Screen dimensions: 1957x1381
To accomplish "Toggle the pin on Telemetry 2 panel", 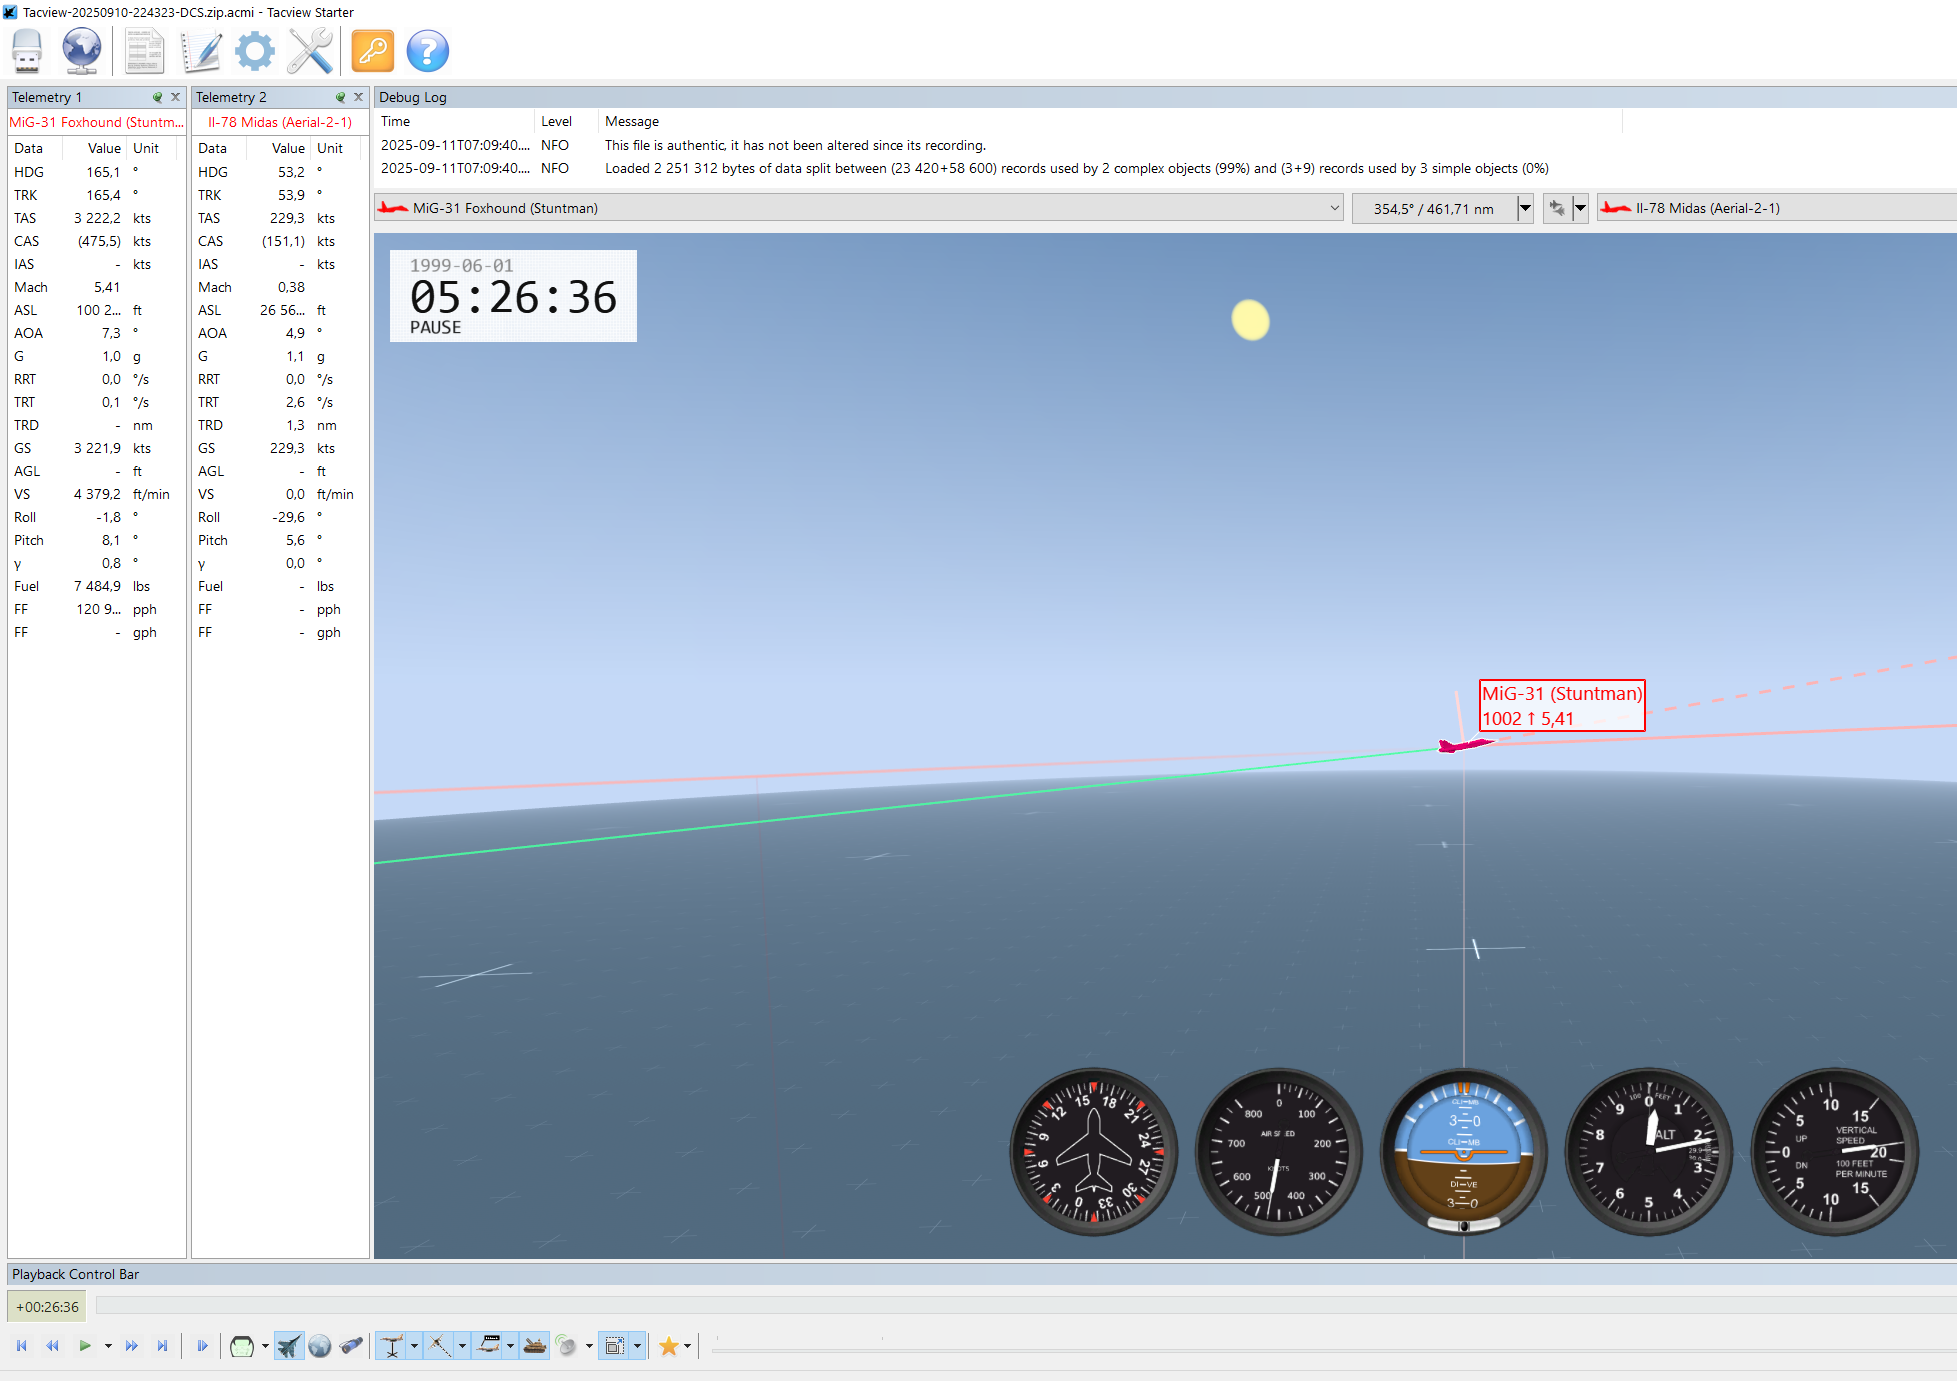I will (340, 97).
